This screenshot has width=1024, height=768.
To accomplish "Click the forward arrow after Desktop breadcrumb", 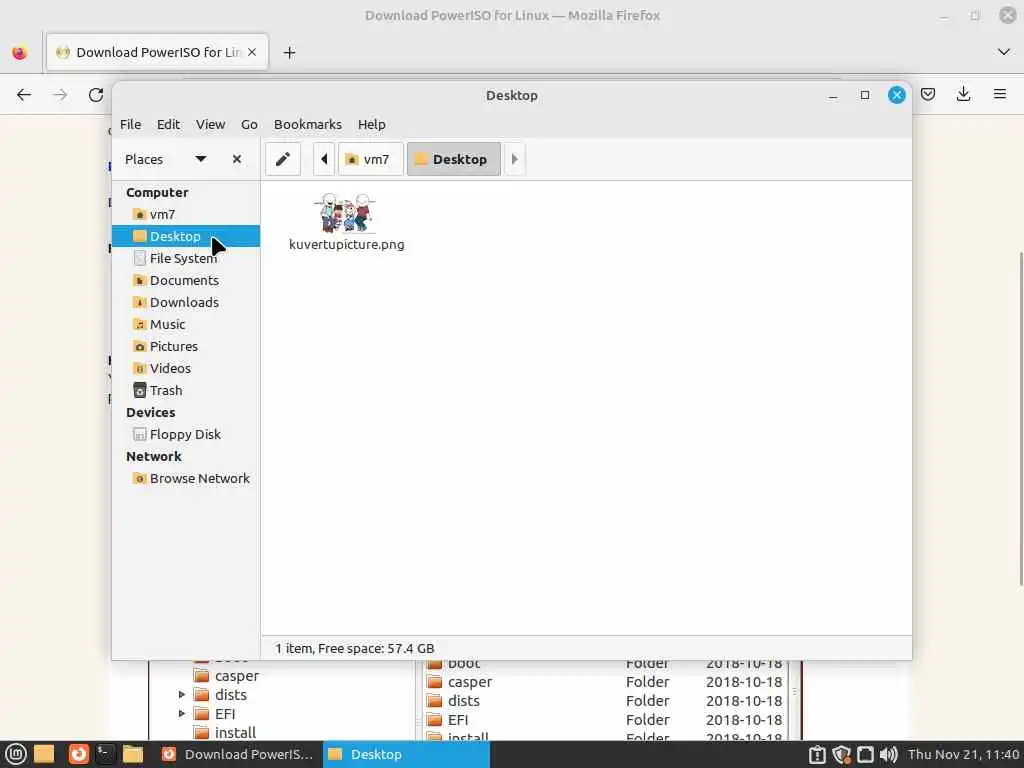I will (515, 159).
